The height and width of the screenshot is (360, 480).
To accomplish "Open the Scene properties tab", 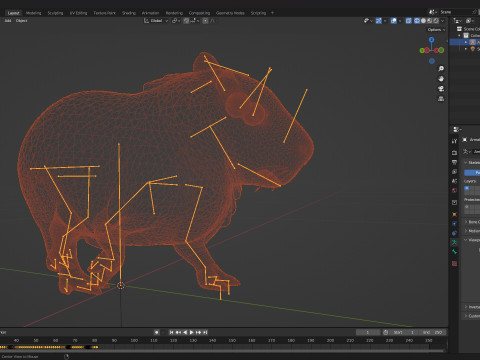I will tap(454, 181).
